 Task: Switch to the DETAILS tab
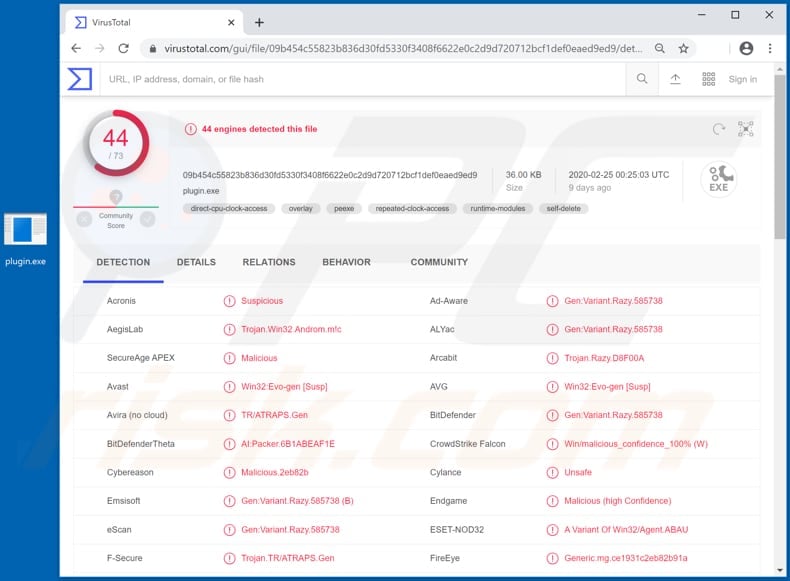coord(196,262)
